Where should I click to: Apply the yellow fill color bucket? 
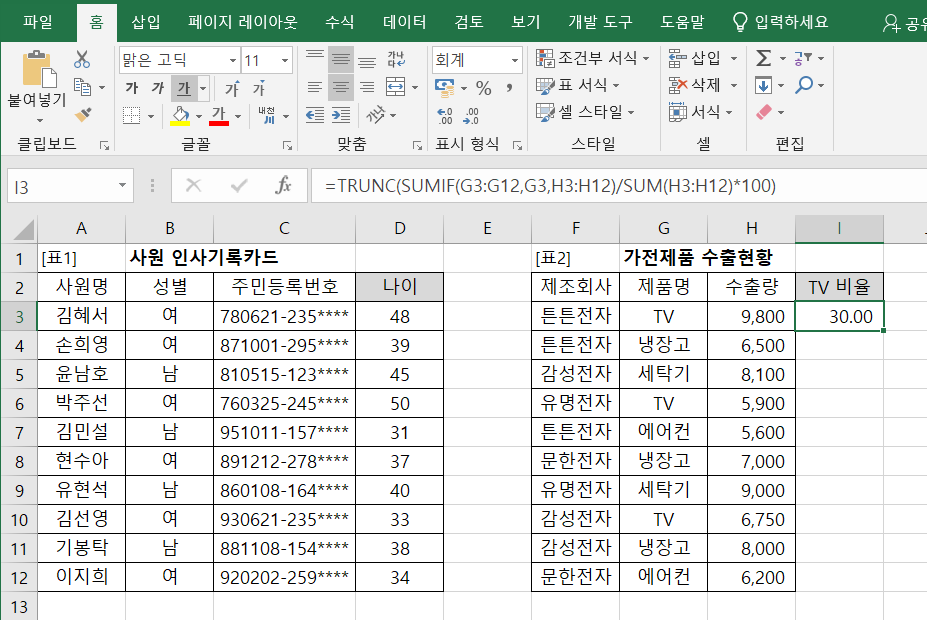click(180, 115)
